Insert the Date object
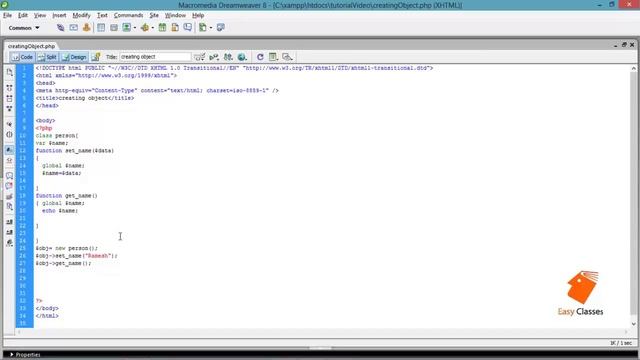 pos(162,28)
